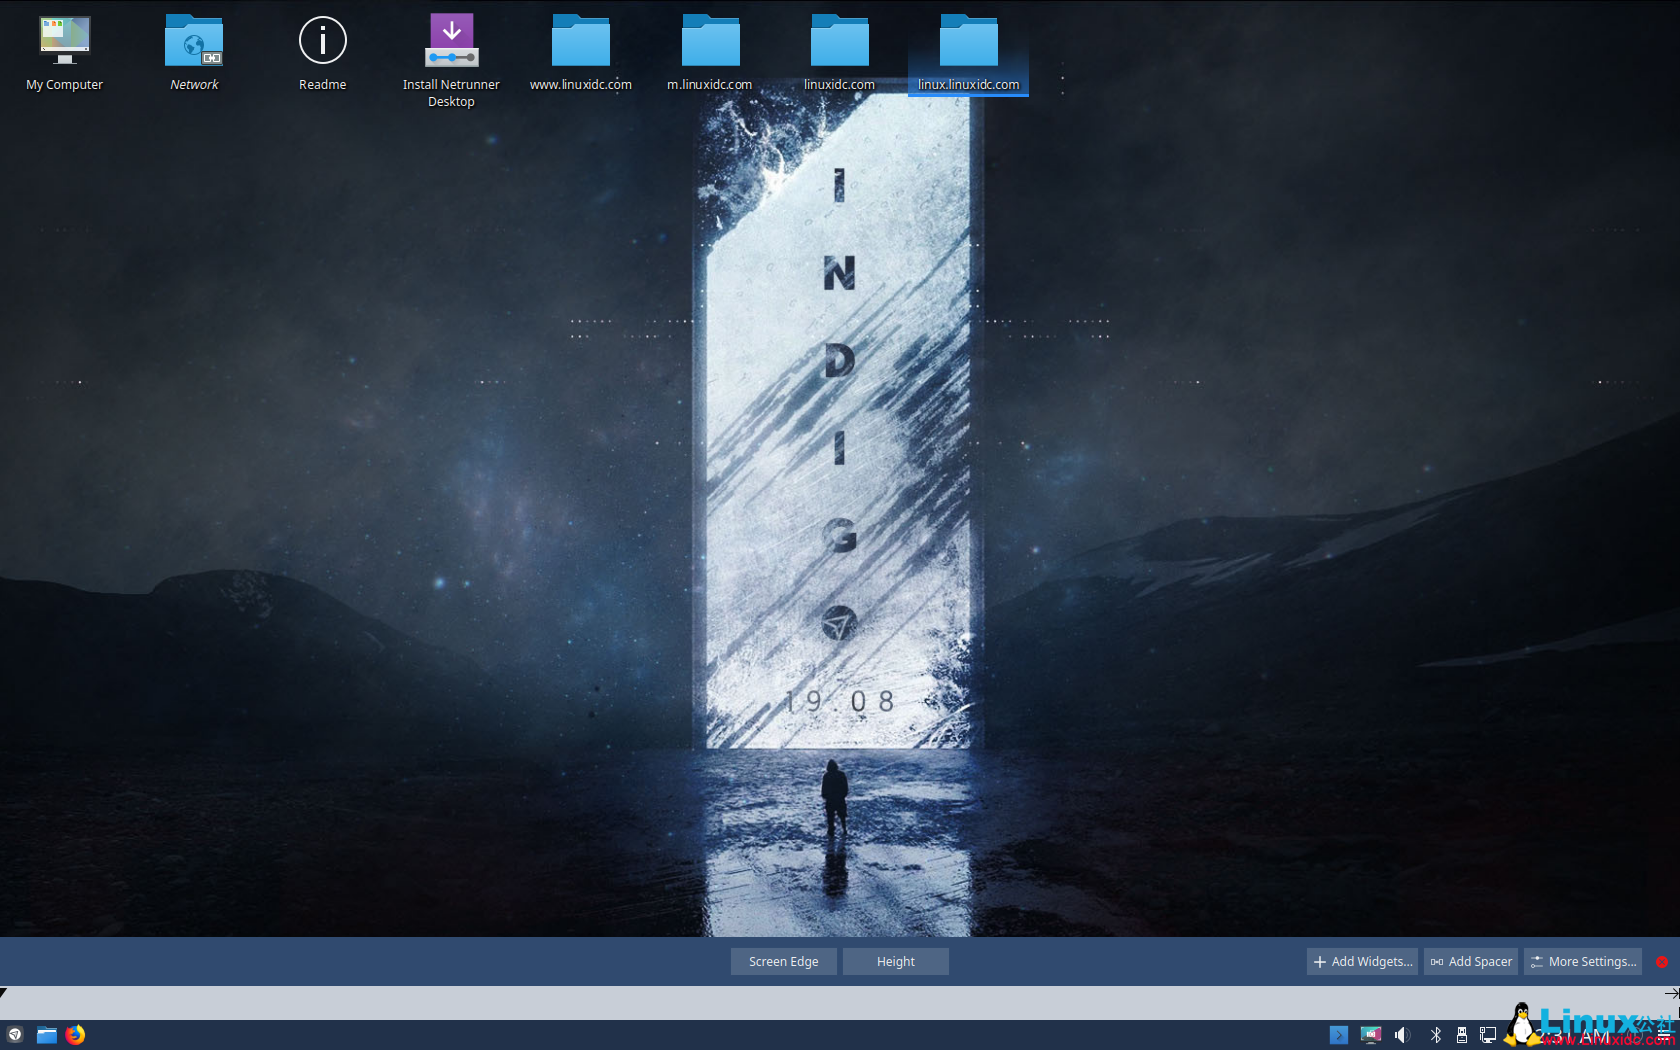Open More Settings... for the panel

click(1583, 962)
